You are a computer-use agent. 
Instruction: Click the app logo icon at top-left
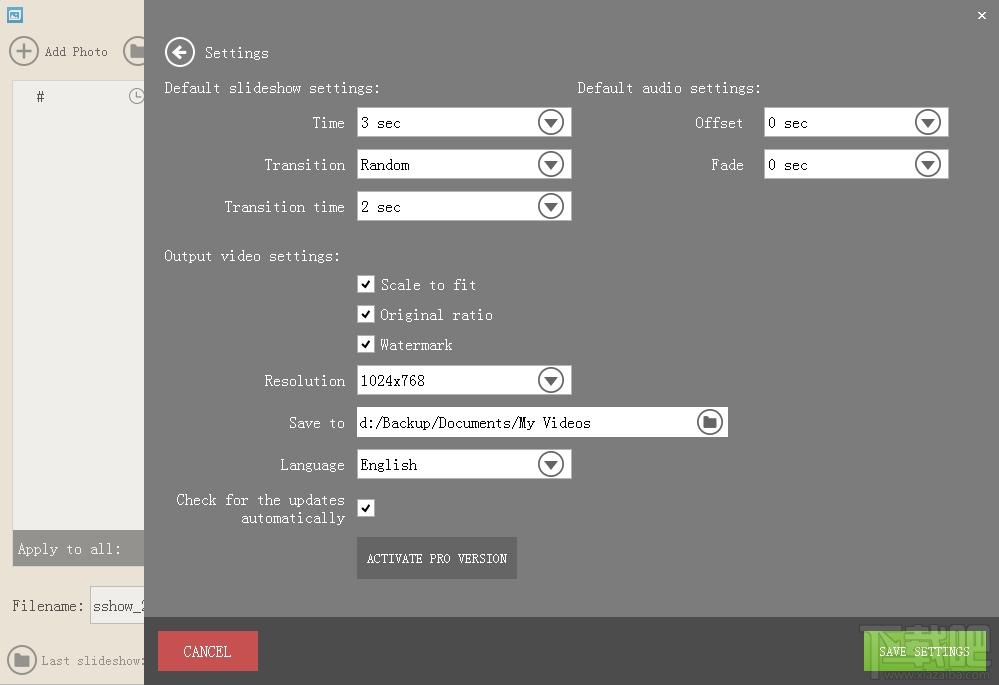click(15, 15)
